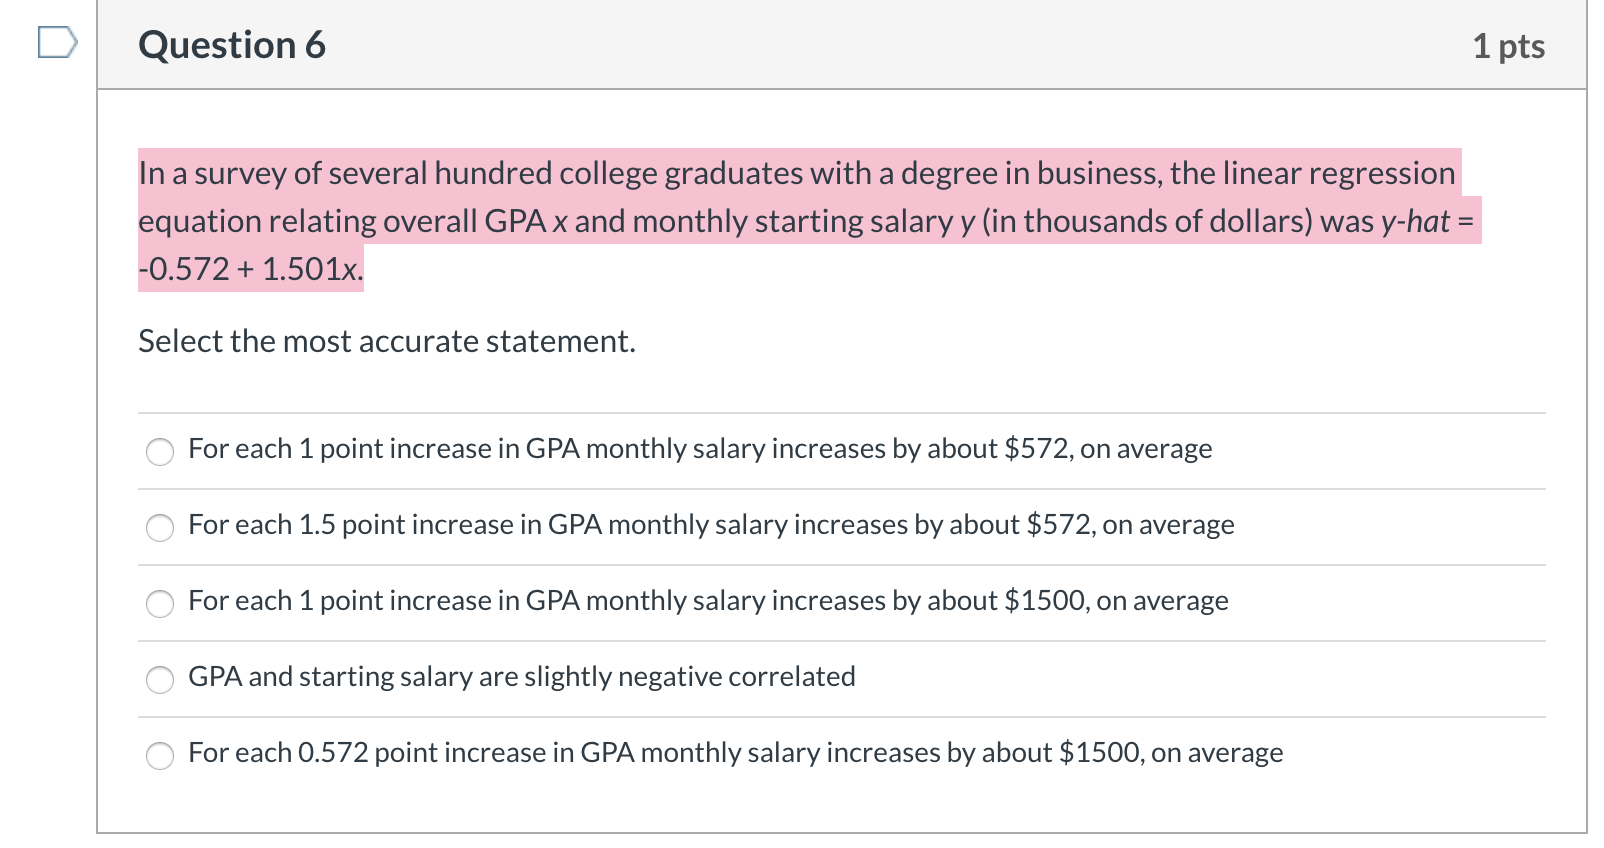Flag Question 6 with the flag icon

[57, 44]
